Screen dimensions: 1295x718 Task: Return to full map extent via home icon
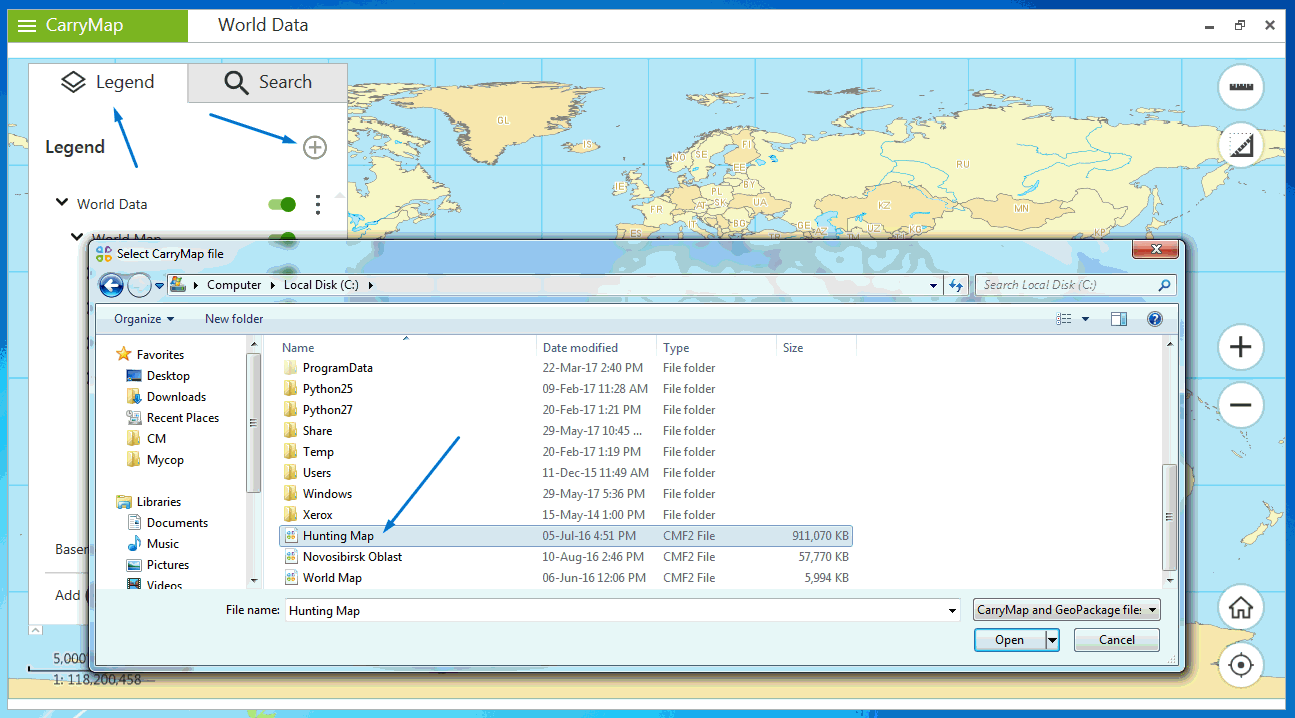[x=1240, y=607]
